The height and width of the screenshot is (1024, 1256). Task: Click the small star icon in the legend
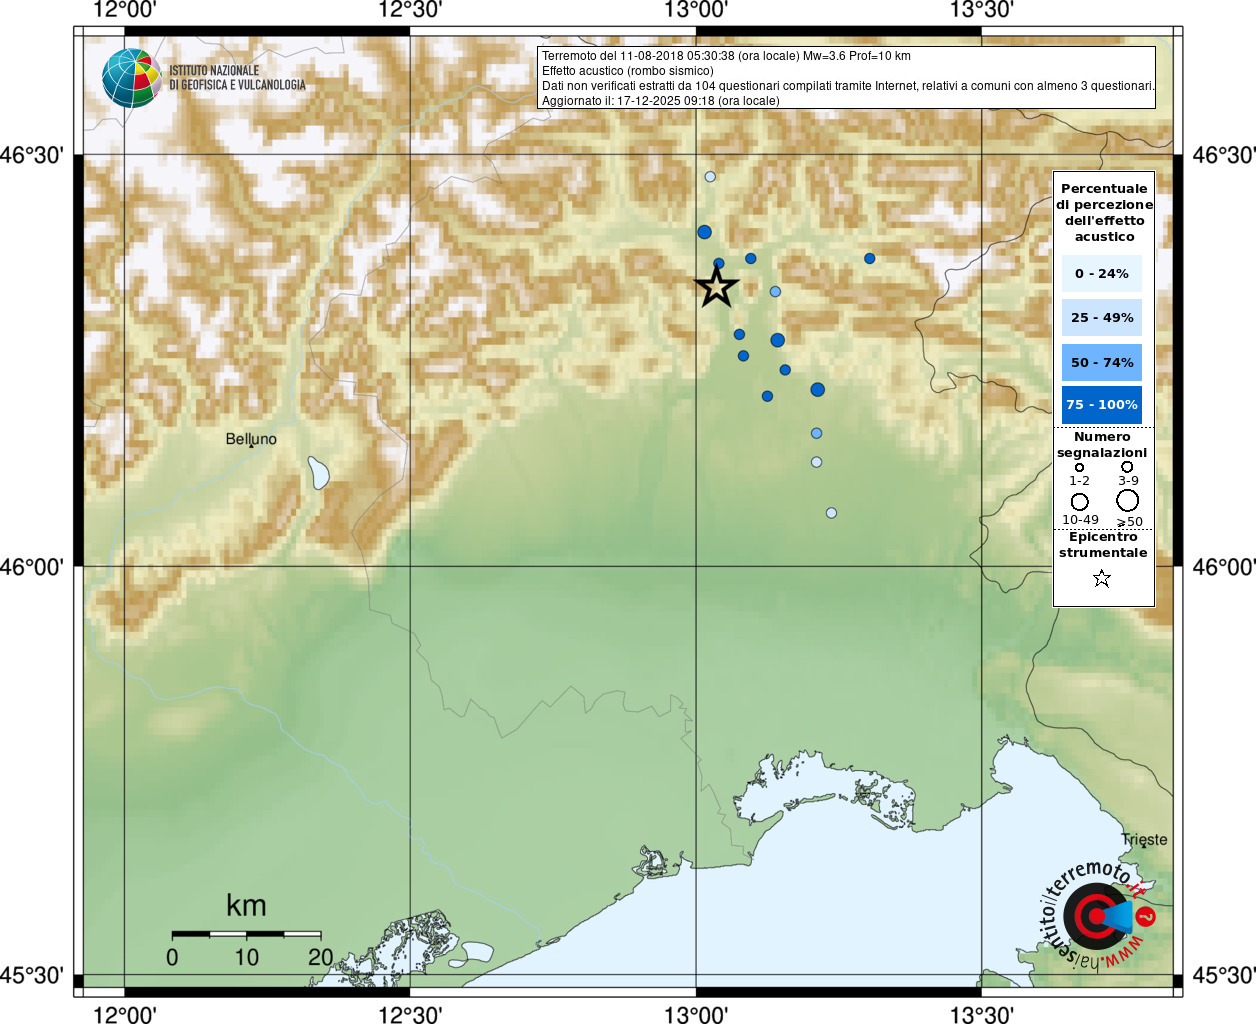[1102, 578]
